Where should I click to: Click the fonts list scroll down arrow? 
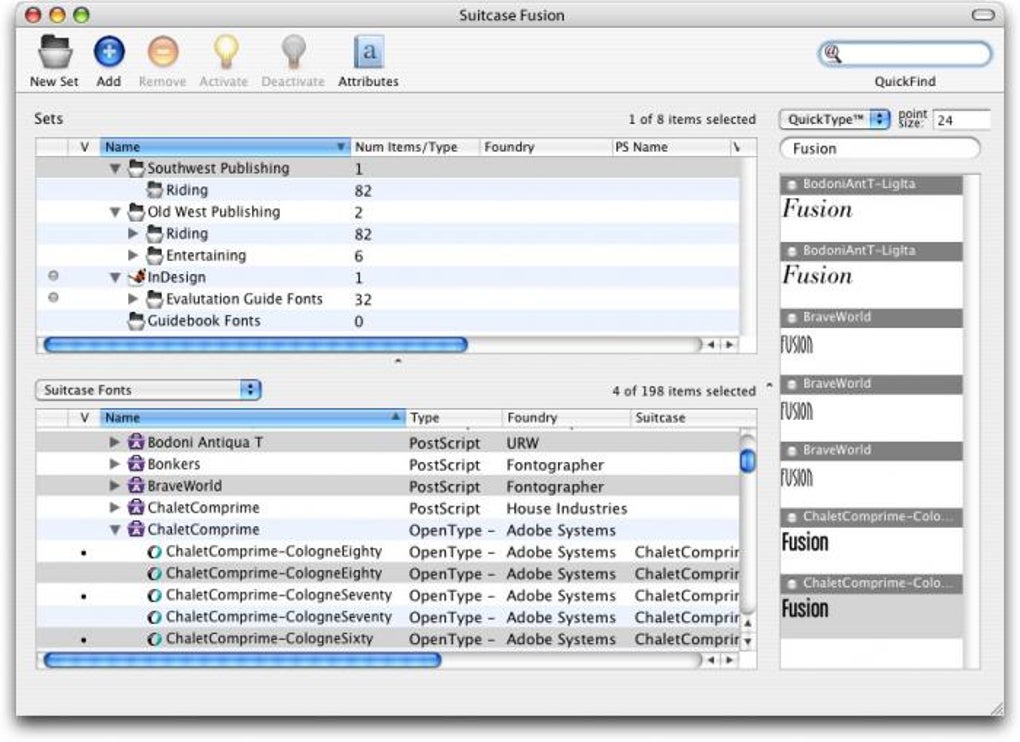[x=748, y=641]
